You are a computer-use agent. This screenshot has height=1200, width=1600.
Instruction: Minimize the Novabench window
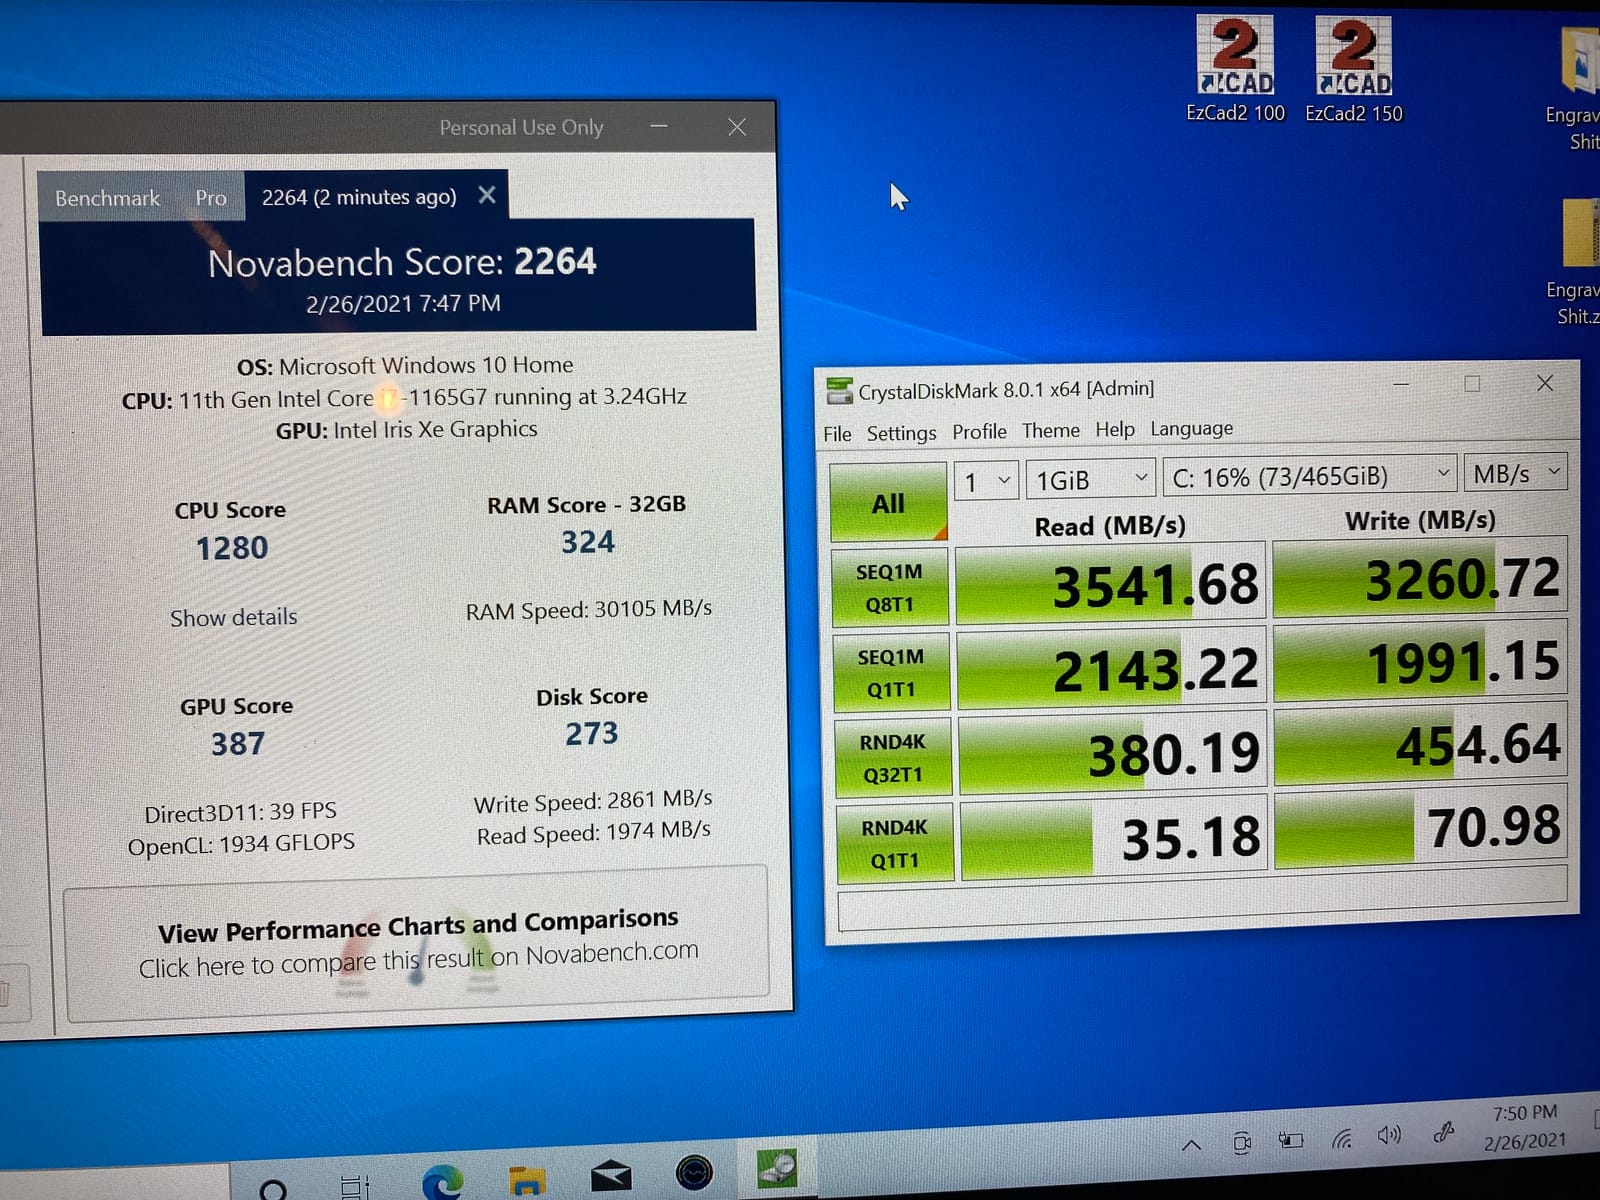pos(659,126)
